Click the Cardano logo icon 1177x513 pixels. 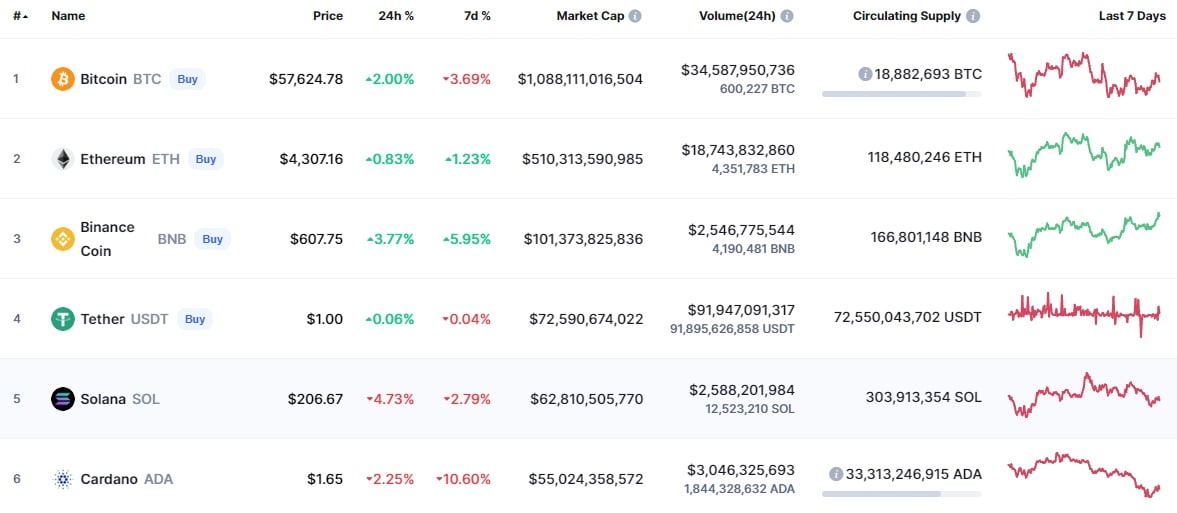click(63, 479)
